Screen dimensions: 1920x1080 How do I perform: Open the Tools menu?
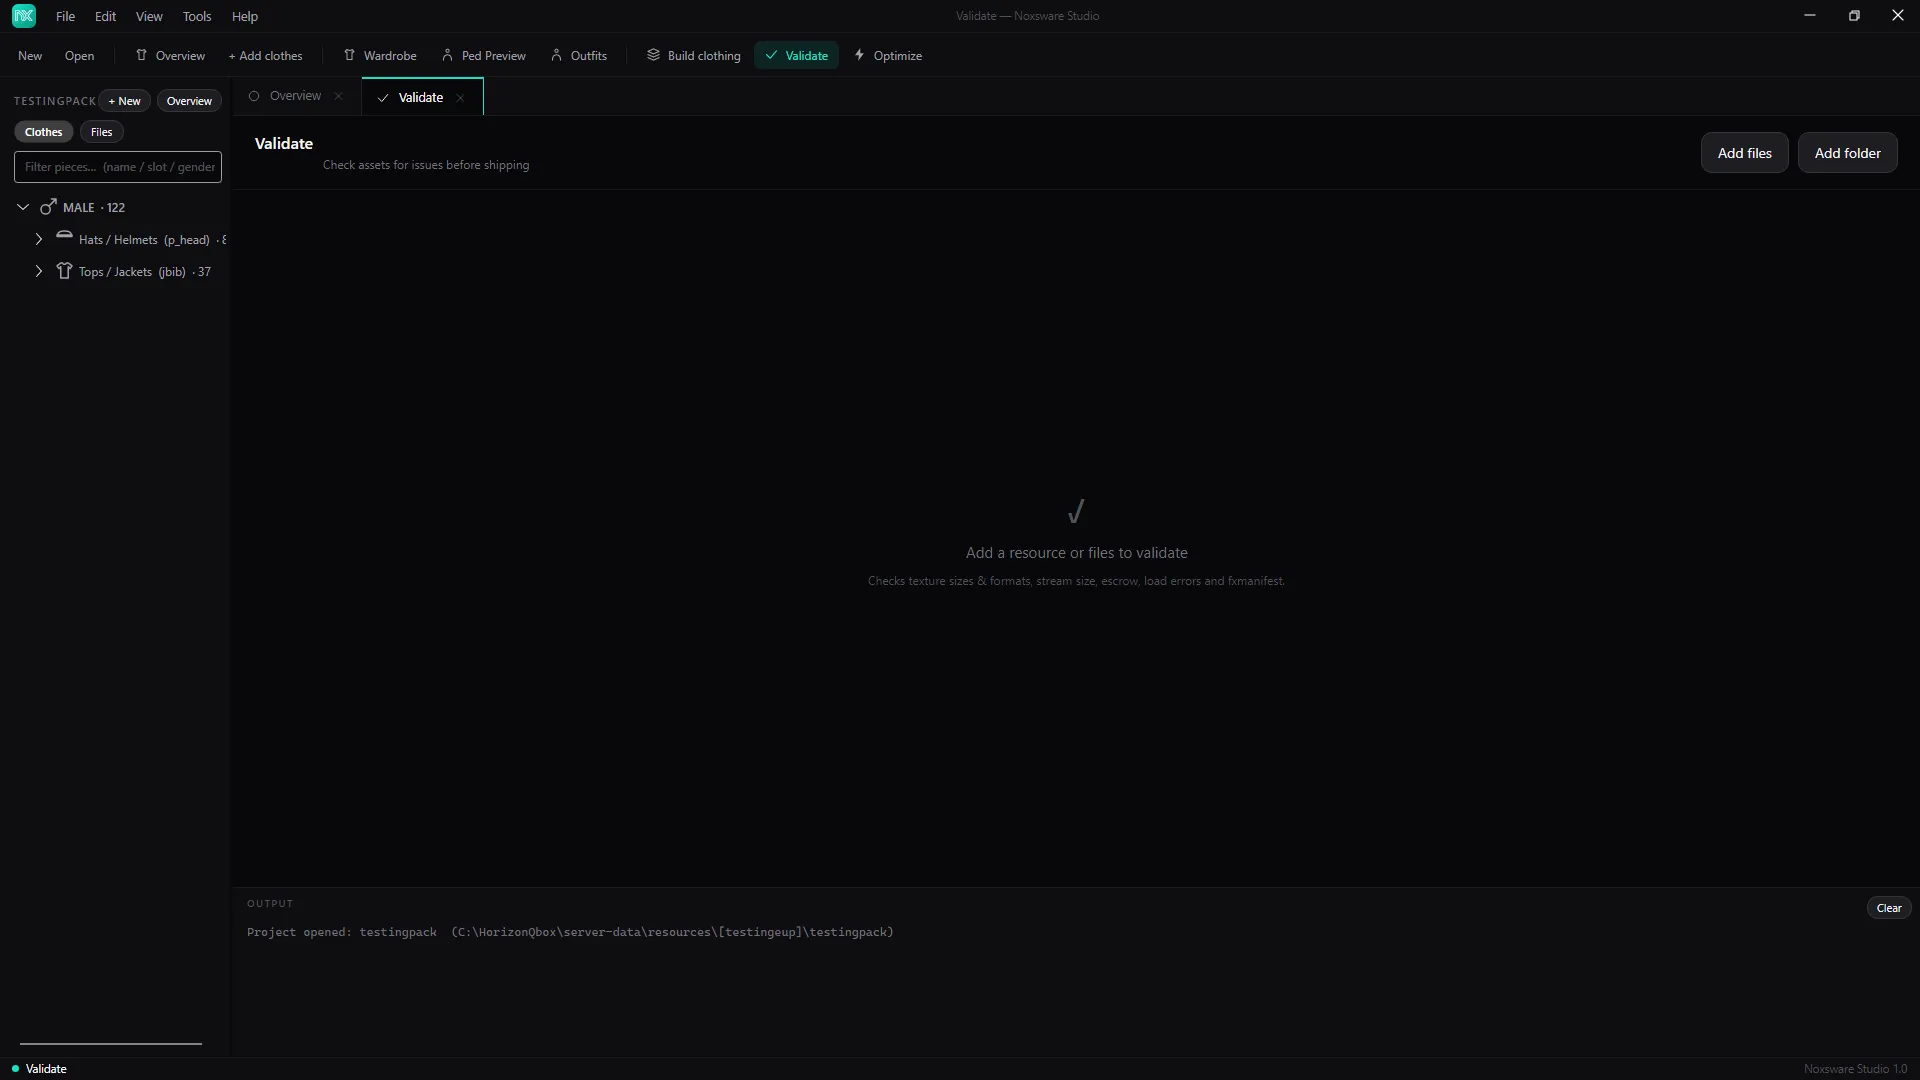click(197, 16)
